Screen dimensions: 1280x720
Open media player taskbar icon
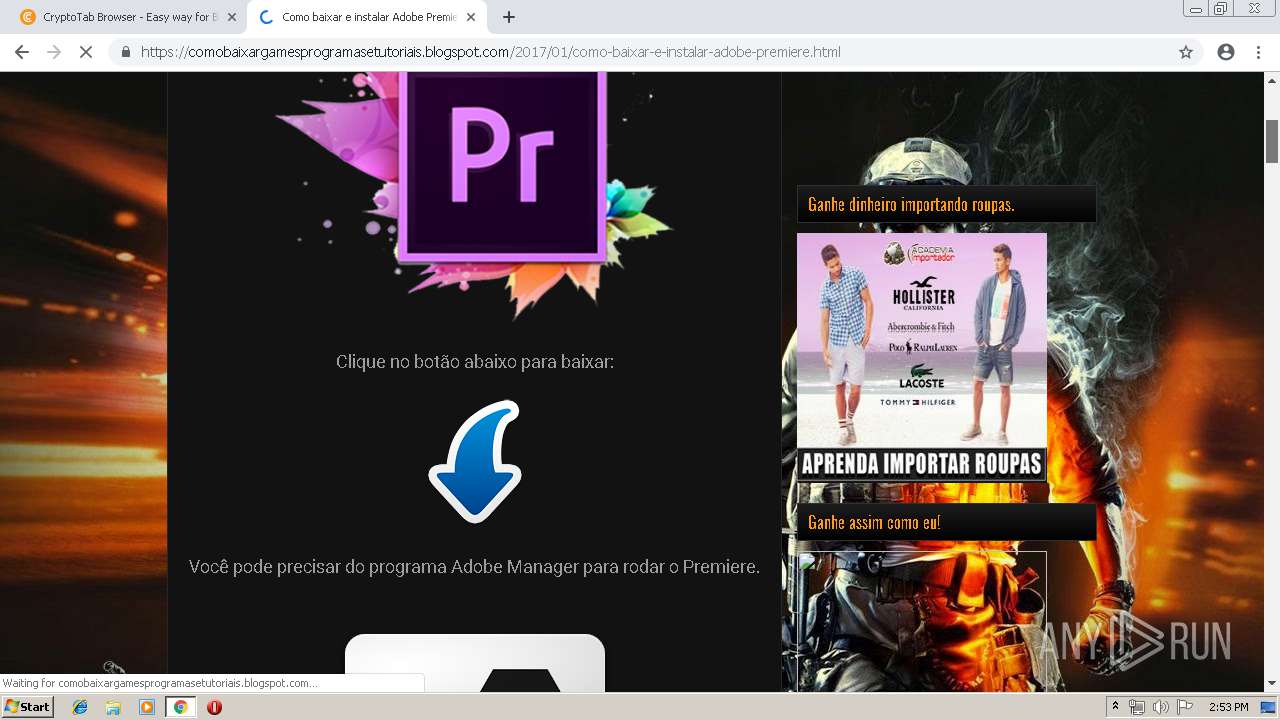[x=147, y=707]
